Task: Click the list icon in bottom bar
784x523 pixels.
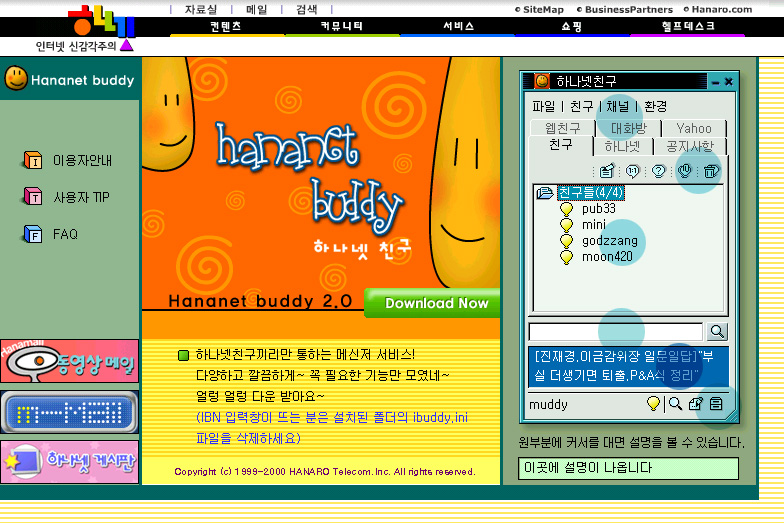Action: point(716,404)
